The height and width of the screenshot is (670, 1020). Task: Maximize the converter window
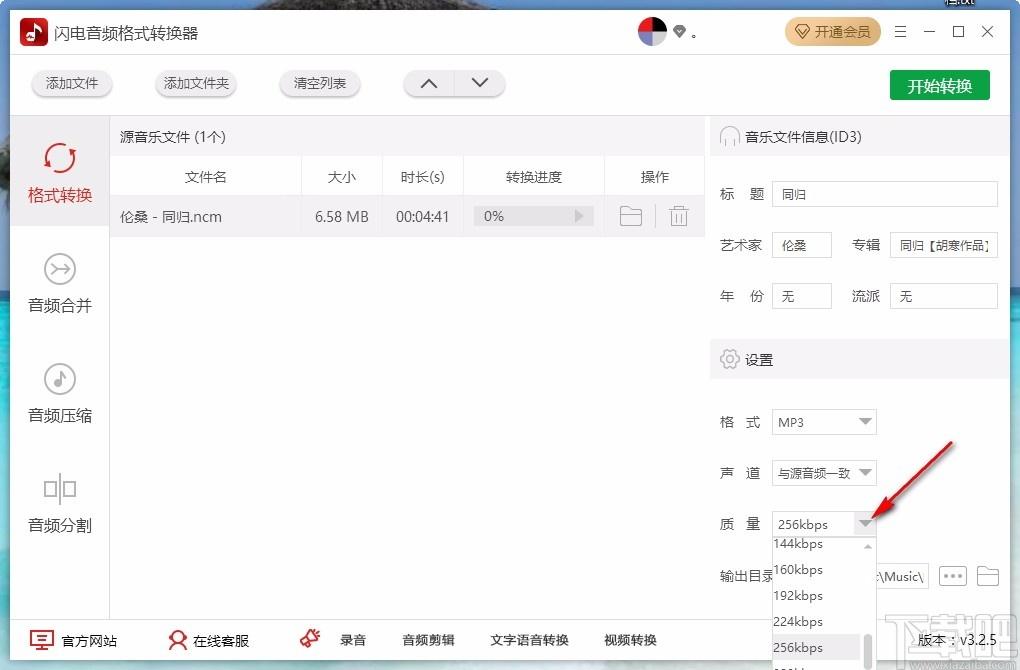[958, 31]
